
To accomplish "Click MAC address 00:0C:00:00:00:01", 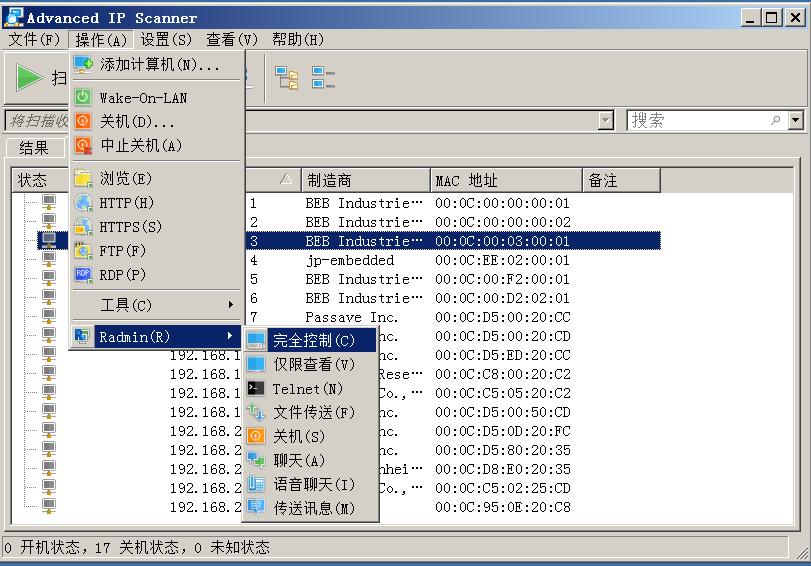I will 502,203.
